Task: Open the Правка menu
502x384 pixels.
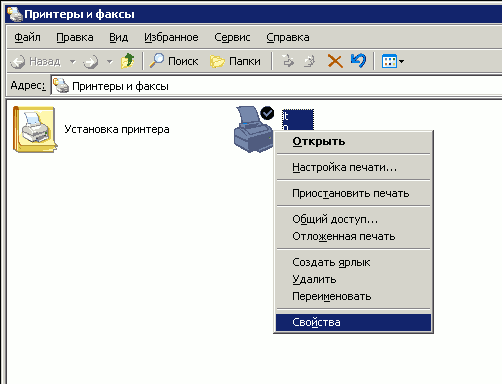Action: click(x=75, y=37)
